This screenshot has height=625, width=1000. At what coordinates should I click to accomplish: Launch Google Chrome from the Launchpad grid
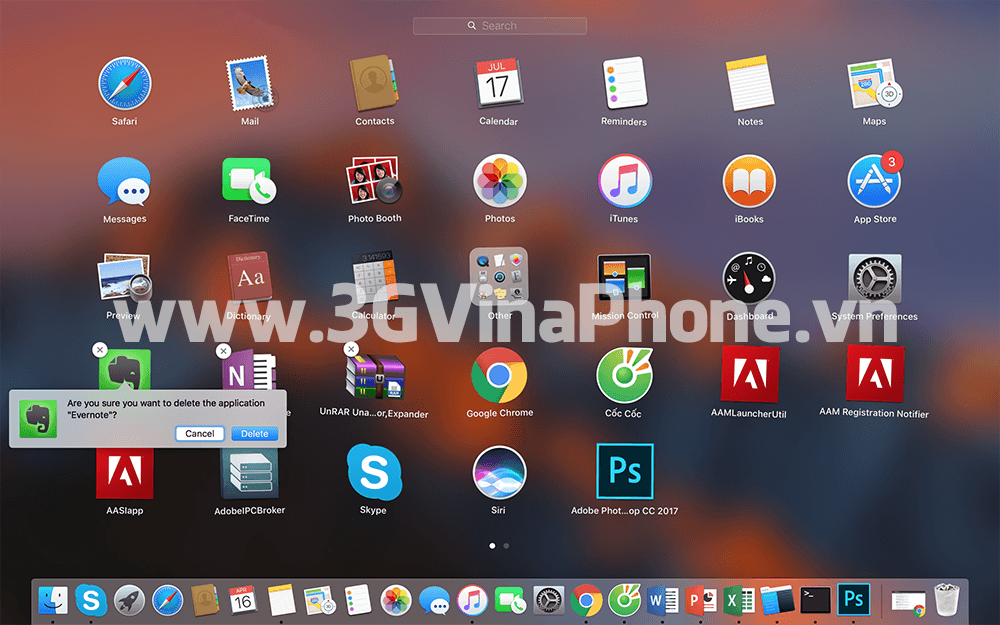499,376
